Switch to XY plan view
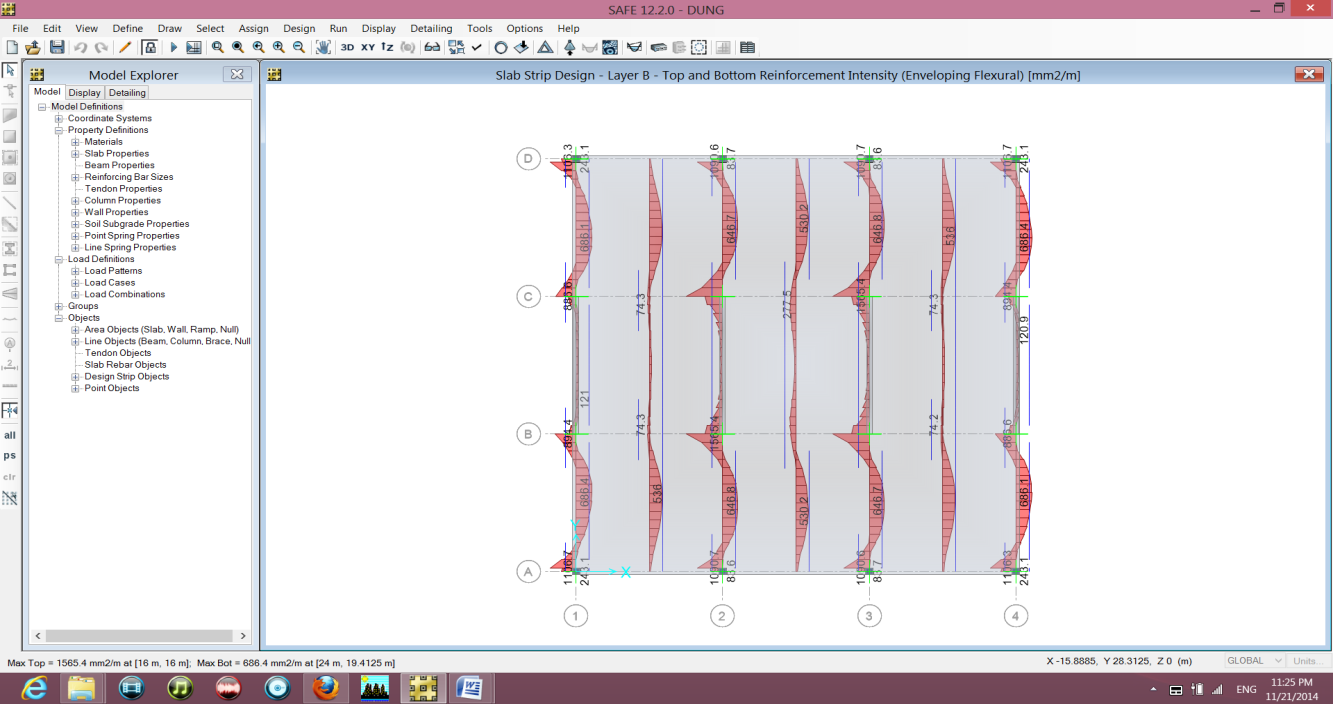The width and height of the screenshot is (1333, 704). pyautogui.click(x=368, y=47)
